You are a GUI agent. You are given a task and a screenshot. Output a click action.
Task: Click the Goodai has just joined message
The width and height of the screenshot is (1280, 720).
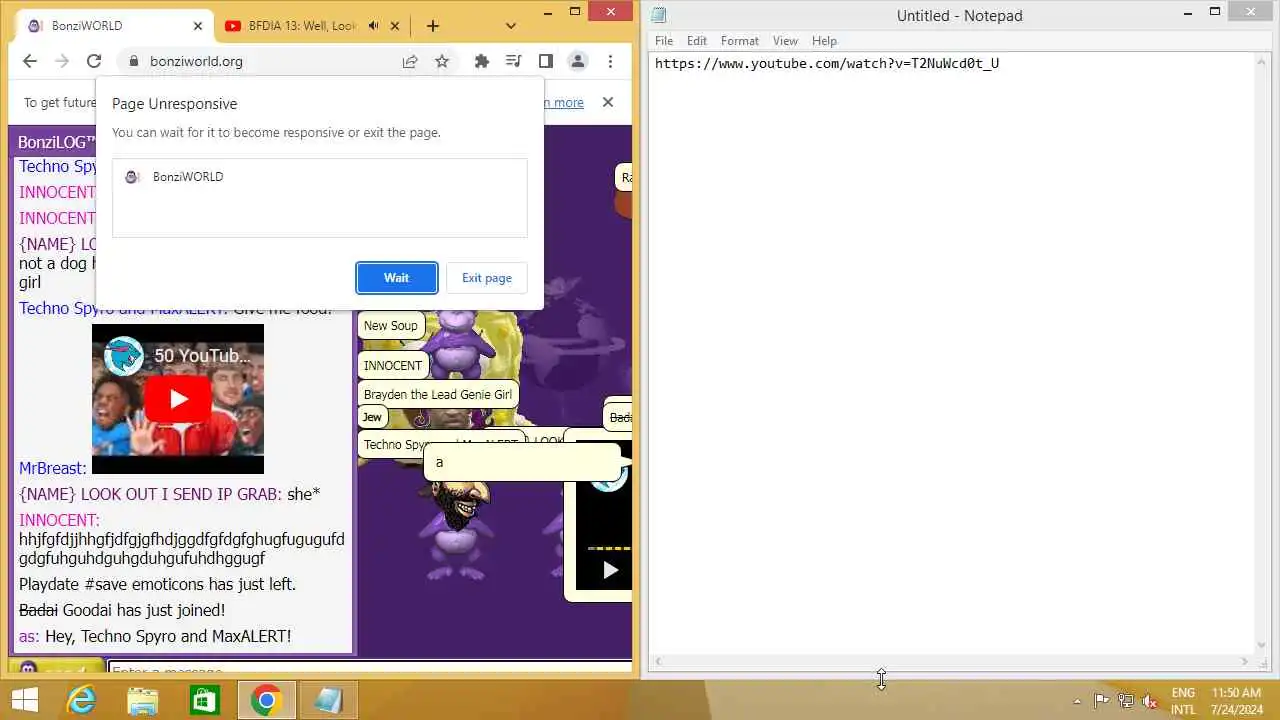click(122, 610)
